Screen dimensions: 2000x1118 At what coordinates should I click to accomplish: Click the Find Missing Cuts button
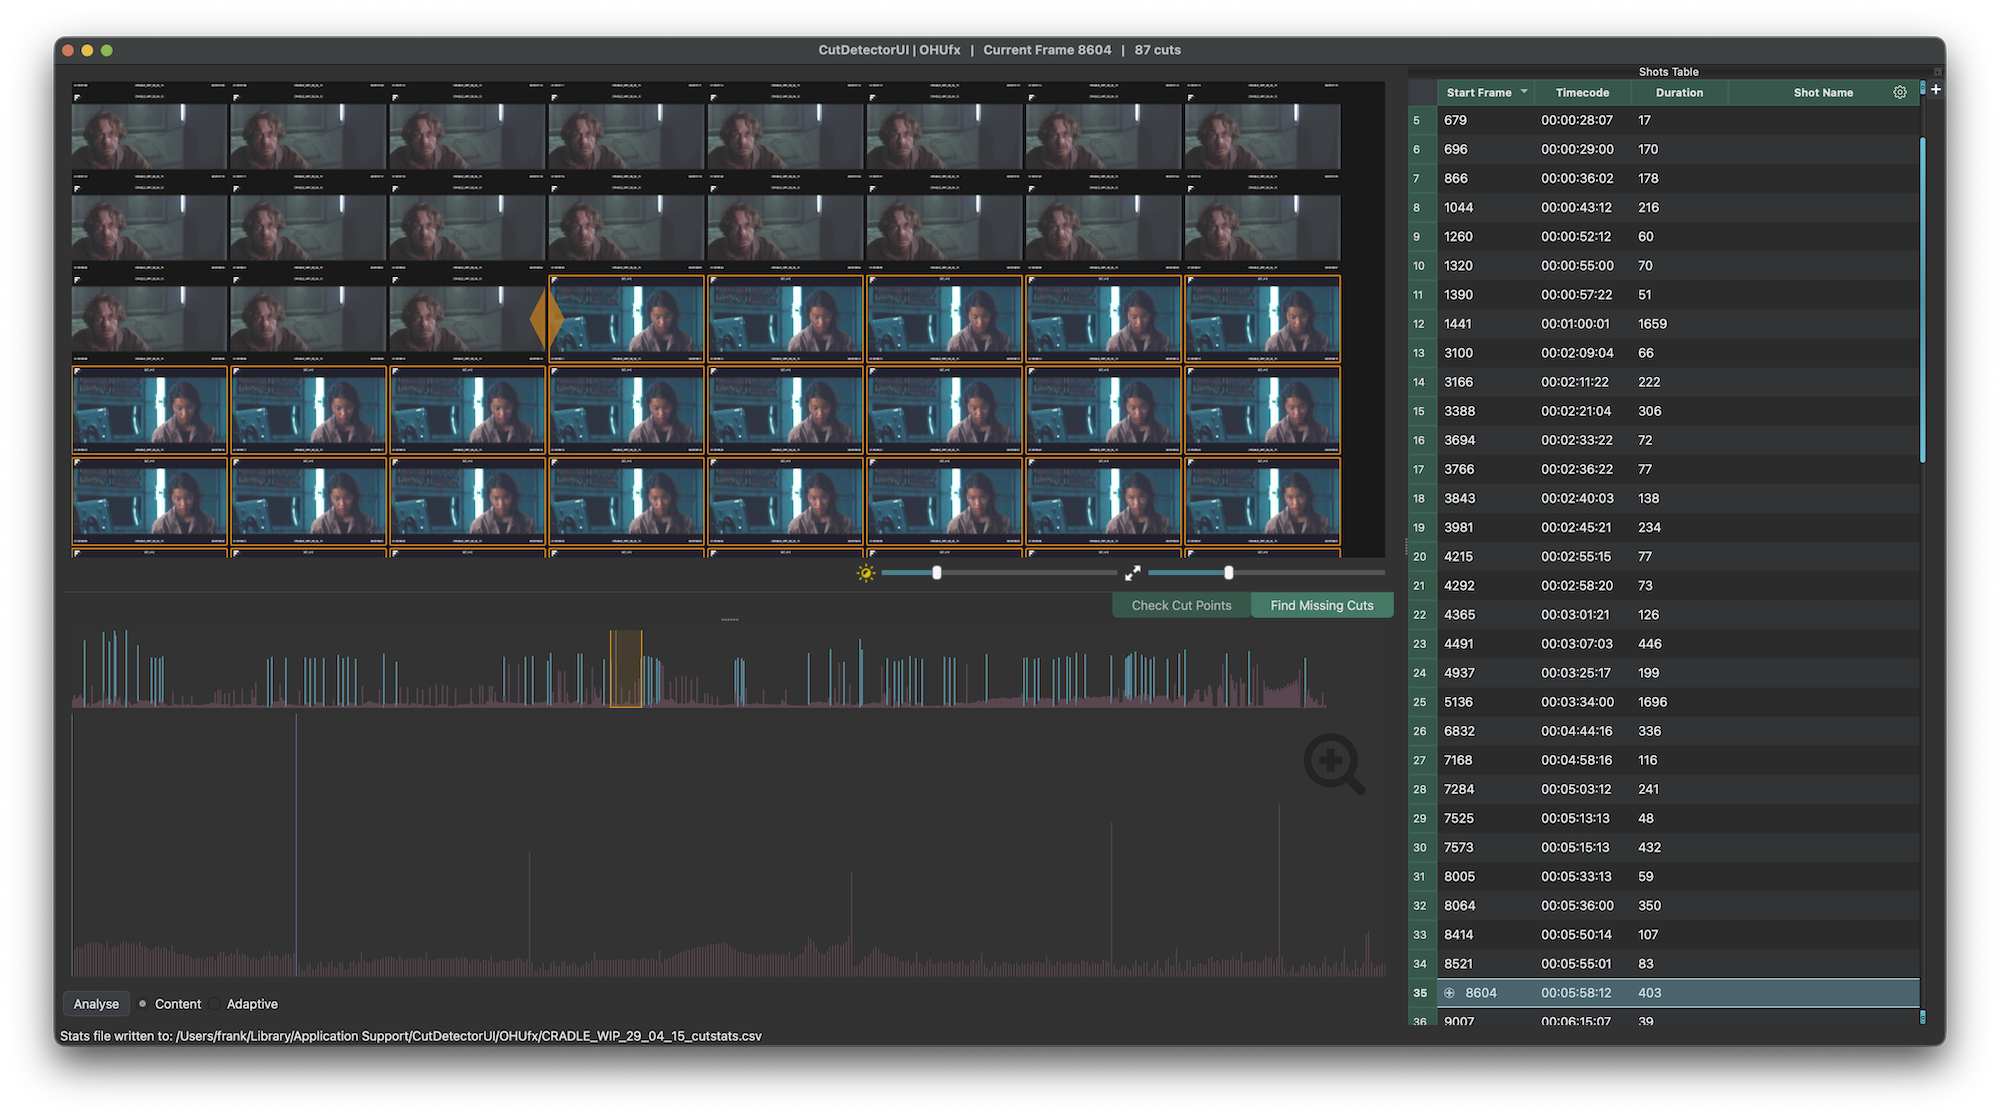(x=1322, y=605)
